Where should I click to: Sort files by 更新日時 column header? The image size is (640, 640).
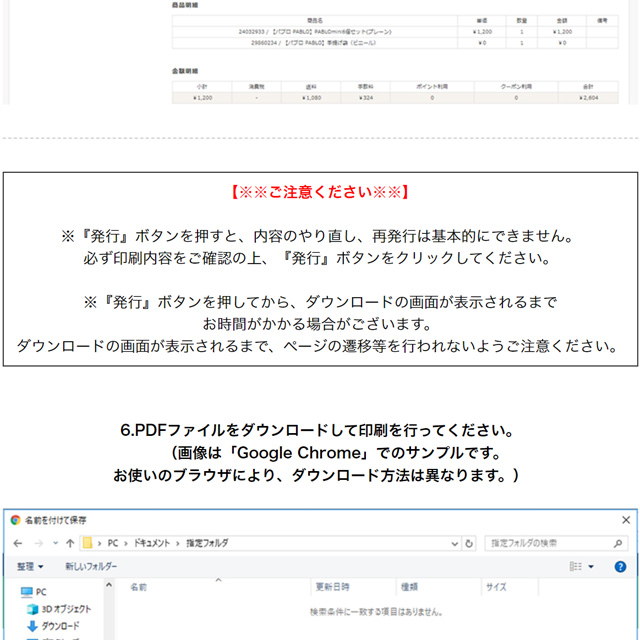pos(333,587)
